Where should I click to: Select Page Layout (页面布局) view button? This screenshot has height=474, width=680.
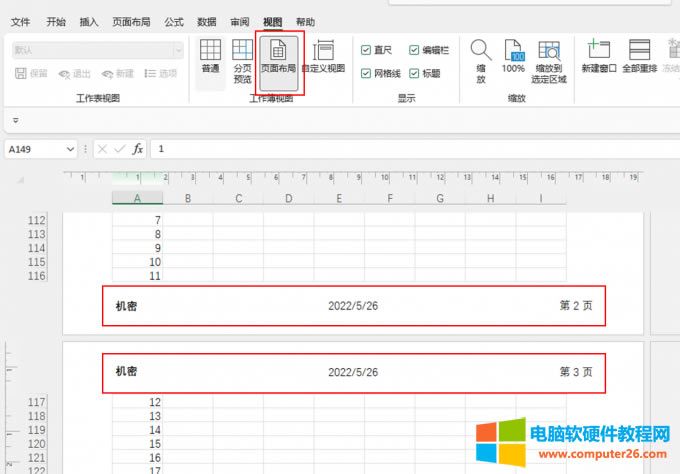278,57
